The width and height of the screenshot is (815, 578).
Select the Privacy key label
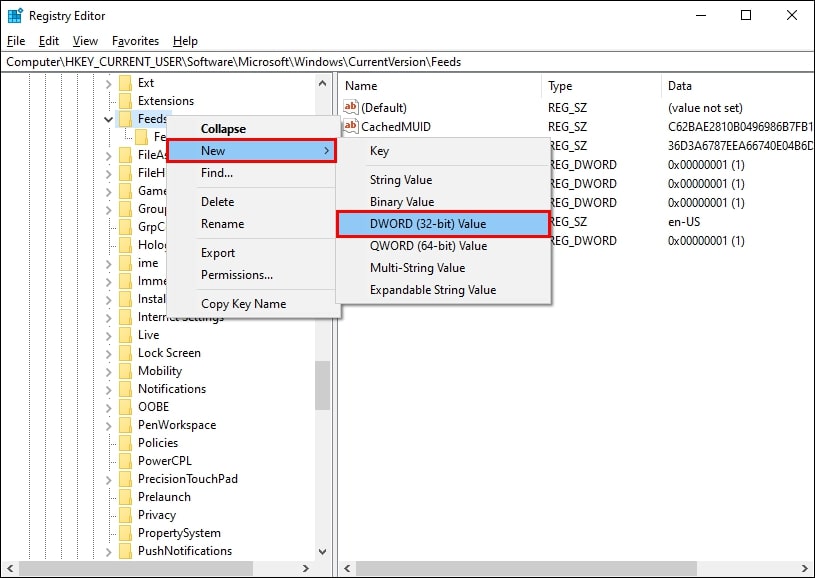(x=157, y=515)
